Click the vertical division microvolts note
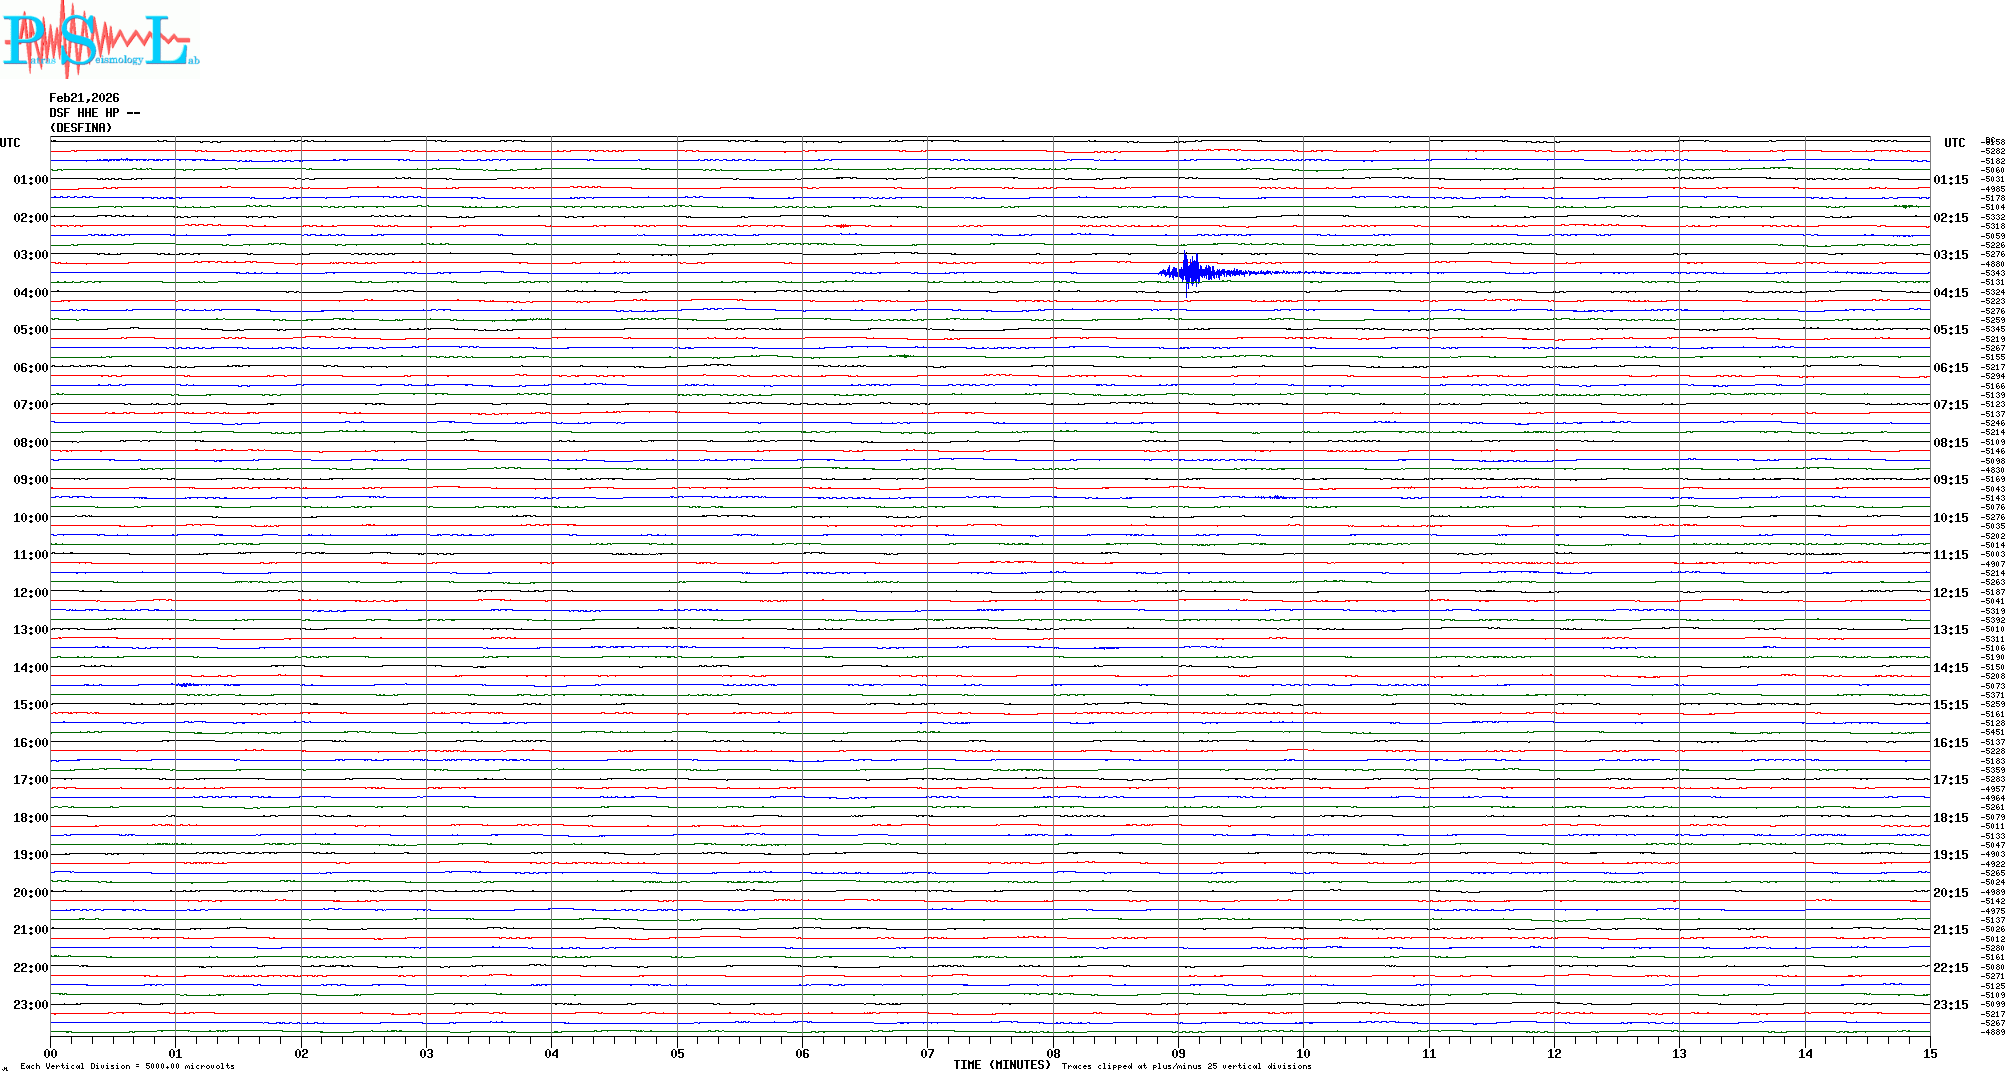The image size is (2010, 1080). coord(127,1066)
